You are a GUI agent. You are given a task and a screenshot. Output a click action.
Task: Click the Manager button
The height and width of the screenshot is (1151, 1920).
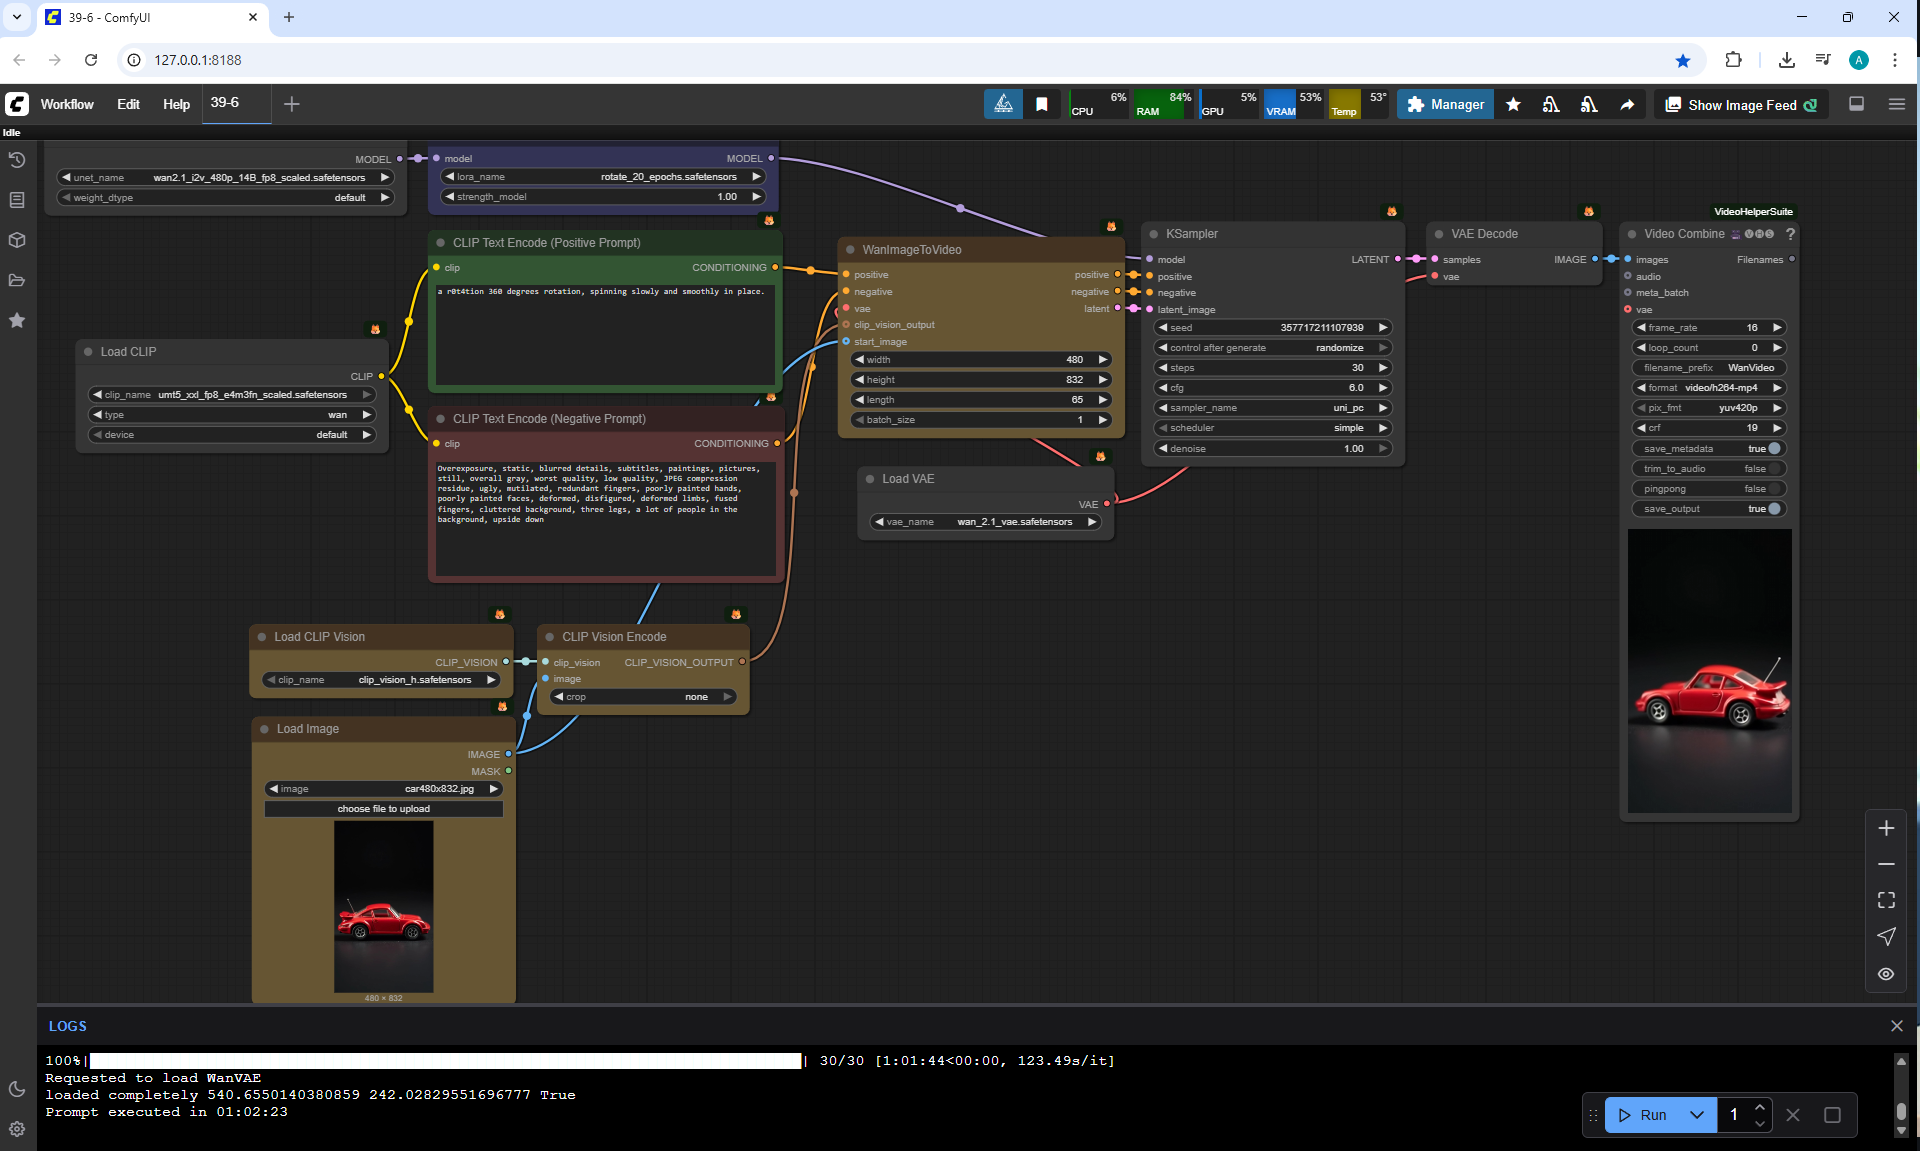pos(1445,105)
